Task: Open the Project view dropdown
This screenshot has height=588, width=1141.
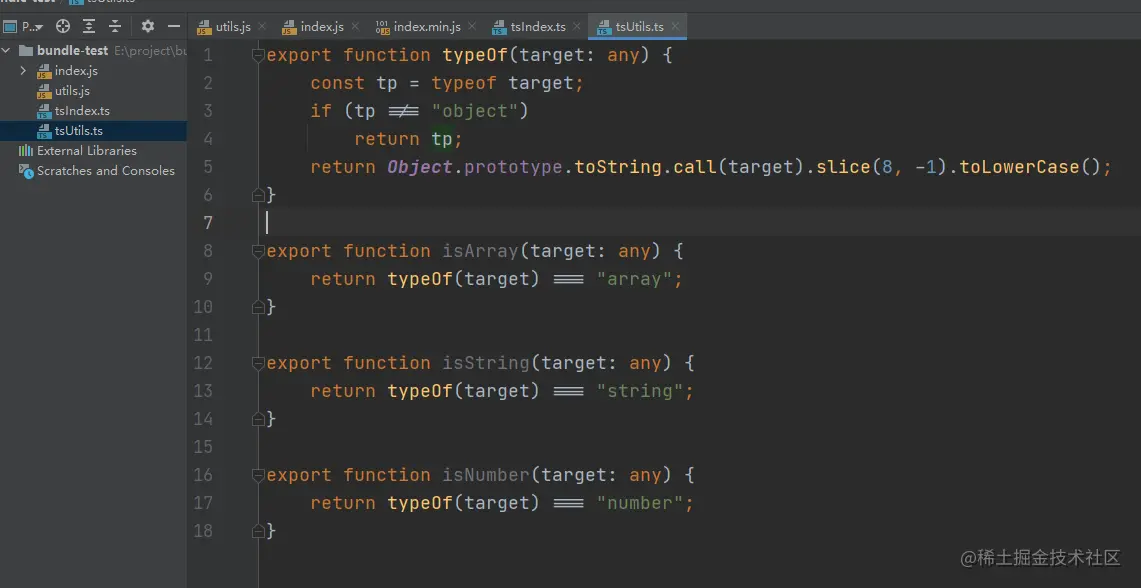Action: coord(24,27)
